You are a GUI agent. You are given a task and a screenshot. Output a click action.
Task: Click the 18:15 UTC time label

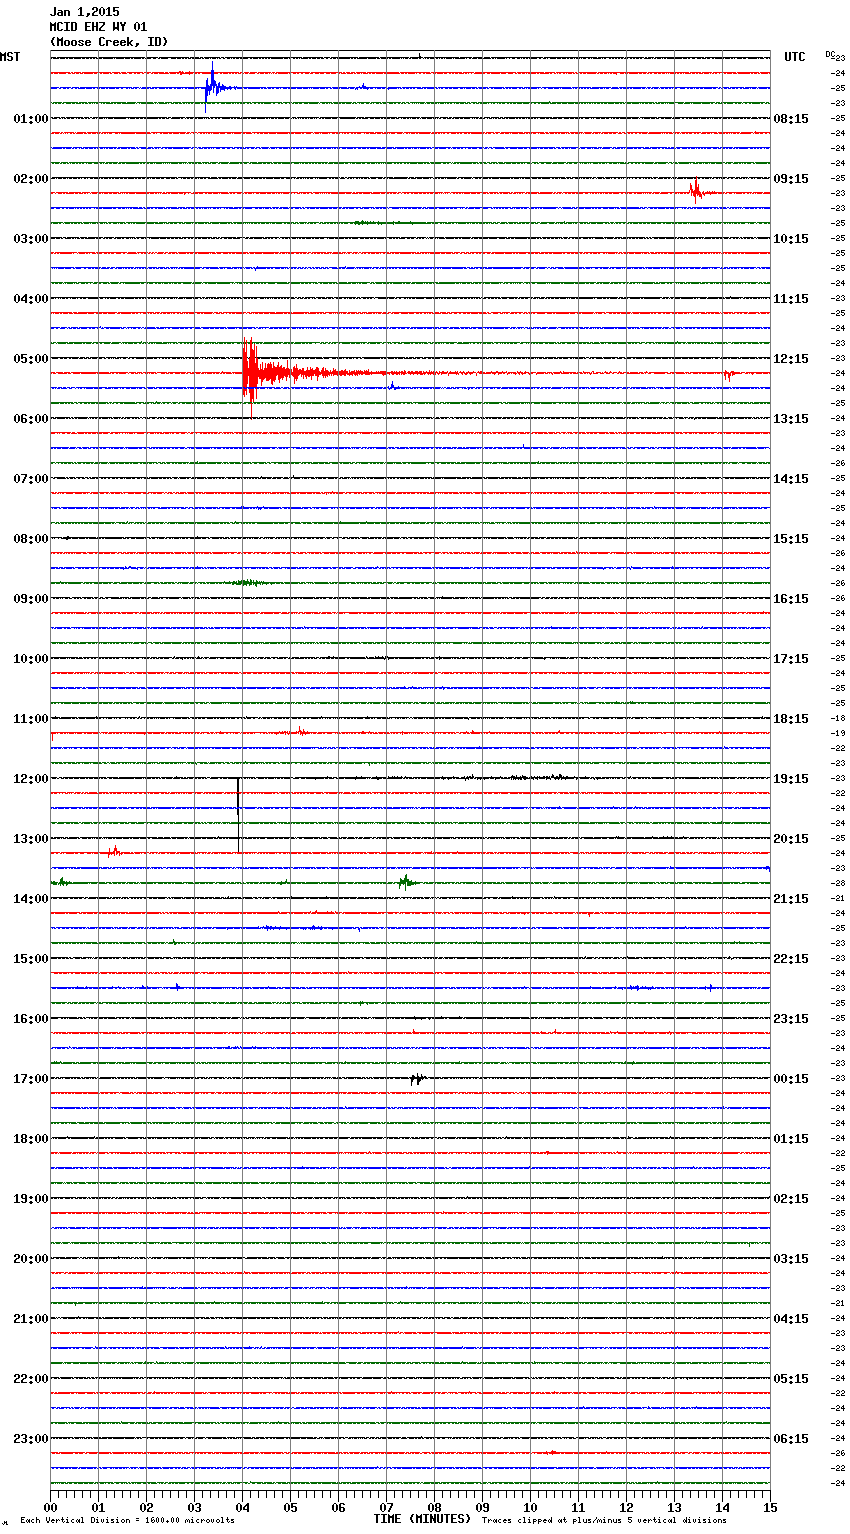coord(791,719)
